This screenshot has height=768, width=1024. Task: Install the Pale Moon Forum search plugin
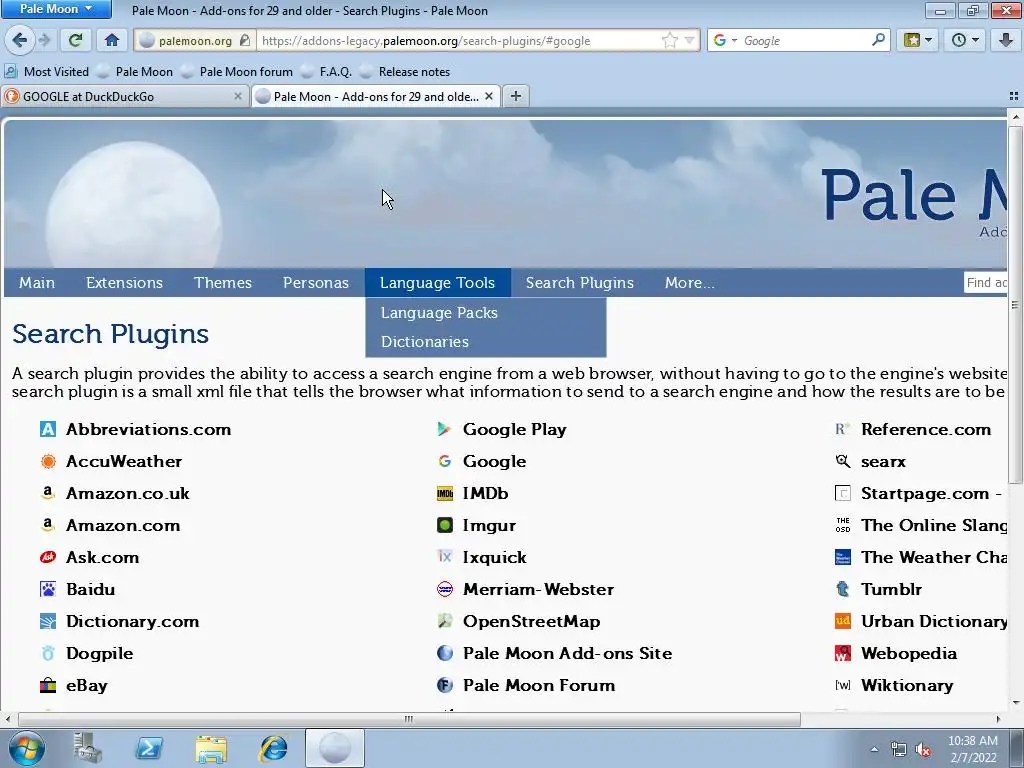pyautogui.click(x=539, y=685)
